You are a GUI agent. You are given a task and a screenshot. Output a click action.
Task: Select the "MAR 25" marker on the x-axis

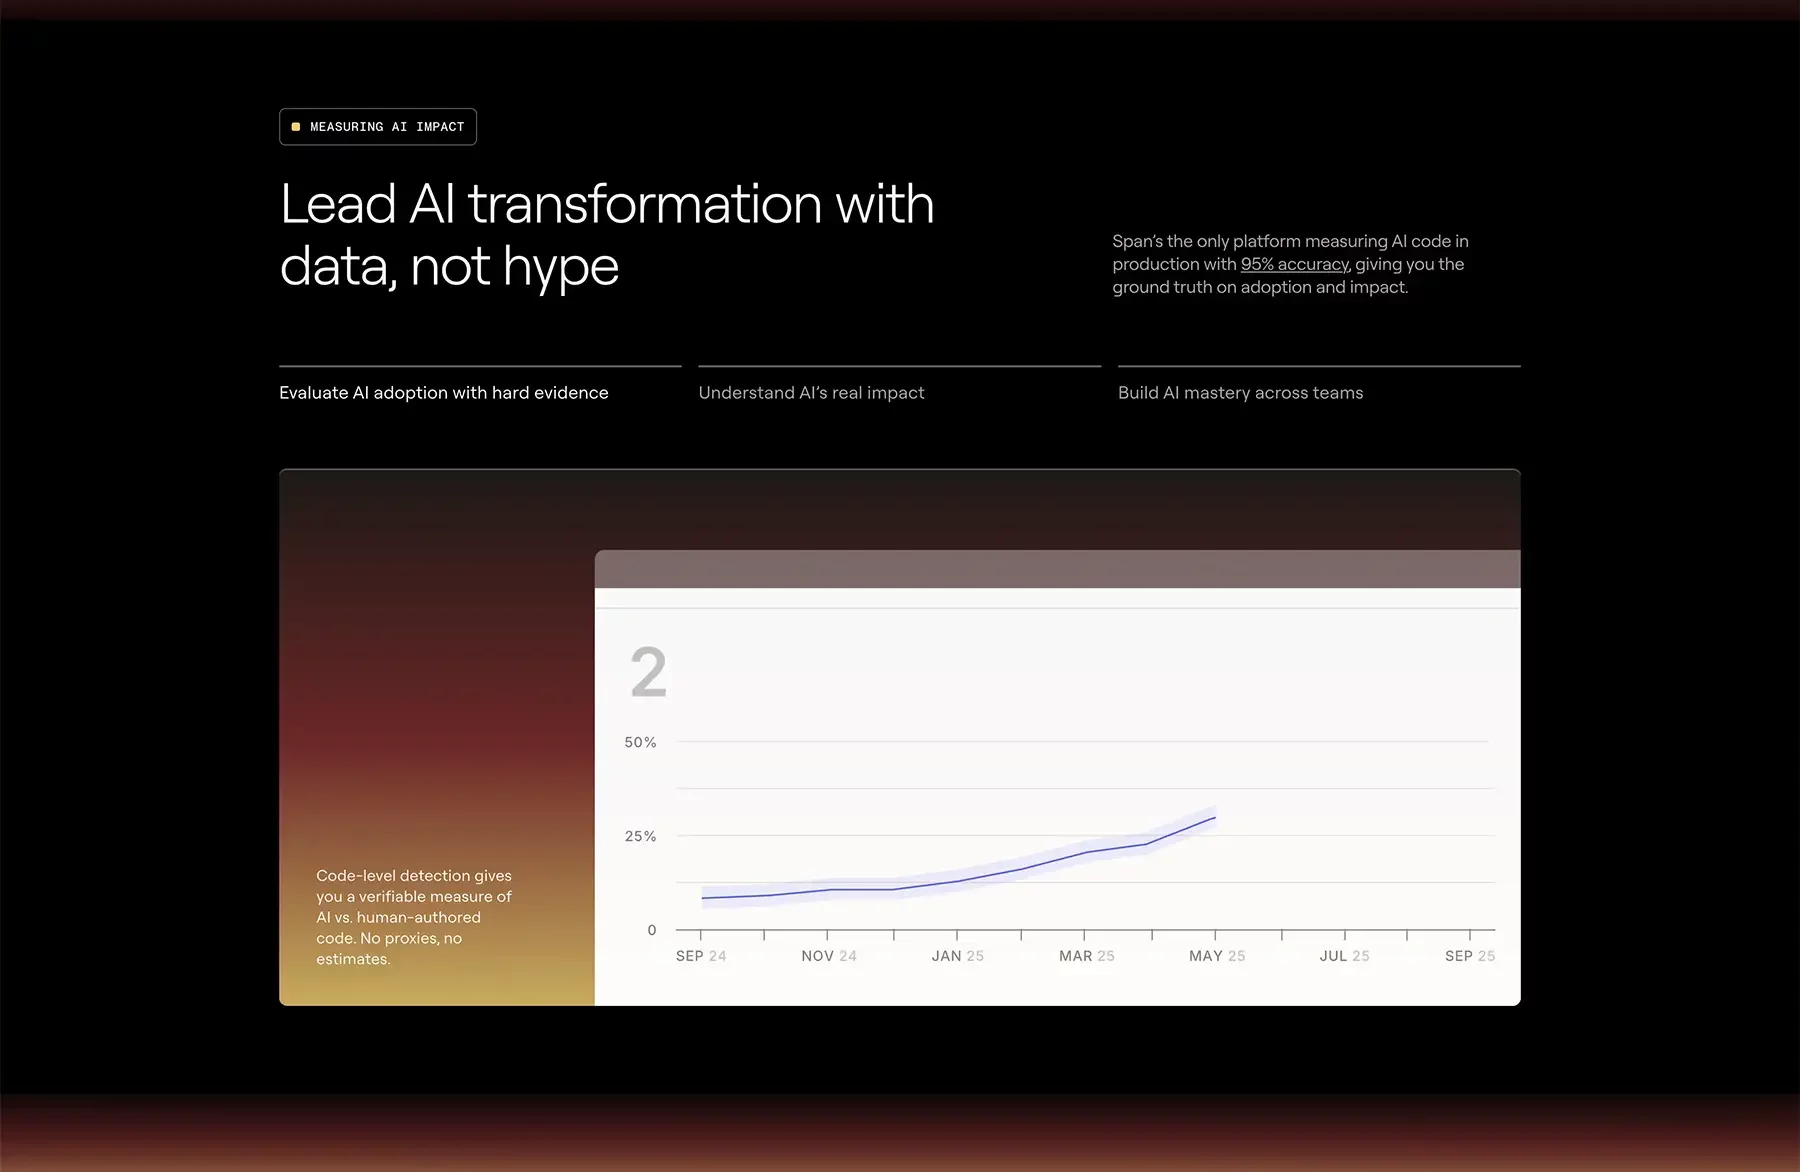tap(1086, 956)
